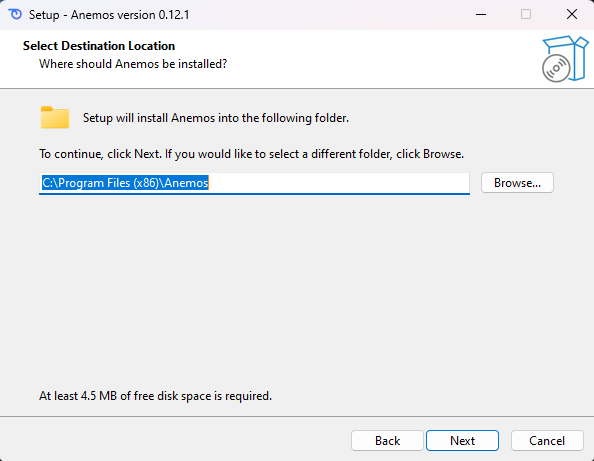The image size is (594, 461).
Task: Click the 'To continue, click Next' instruction text
Action: point(252,154)
